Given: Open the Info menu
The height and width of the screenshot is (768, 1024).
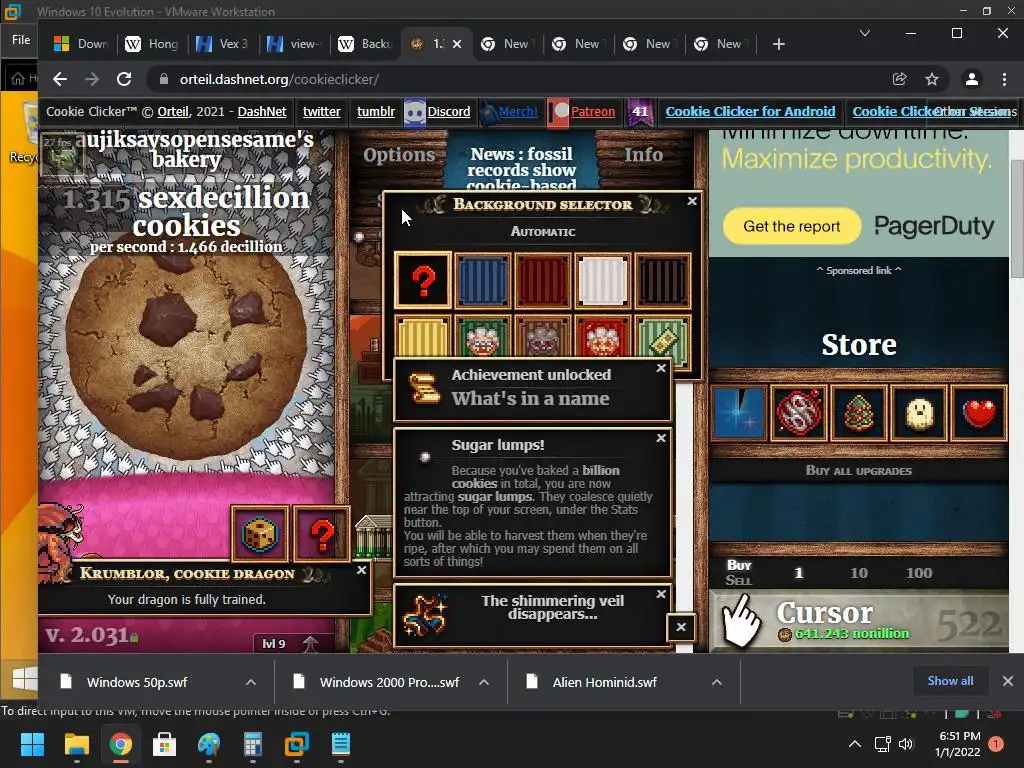Looking at the screenshot, I should (x=643, y=155).
